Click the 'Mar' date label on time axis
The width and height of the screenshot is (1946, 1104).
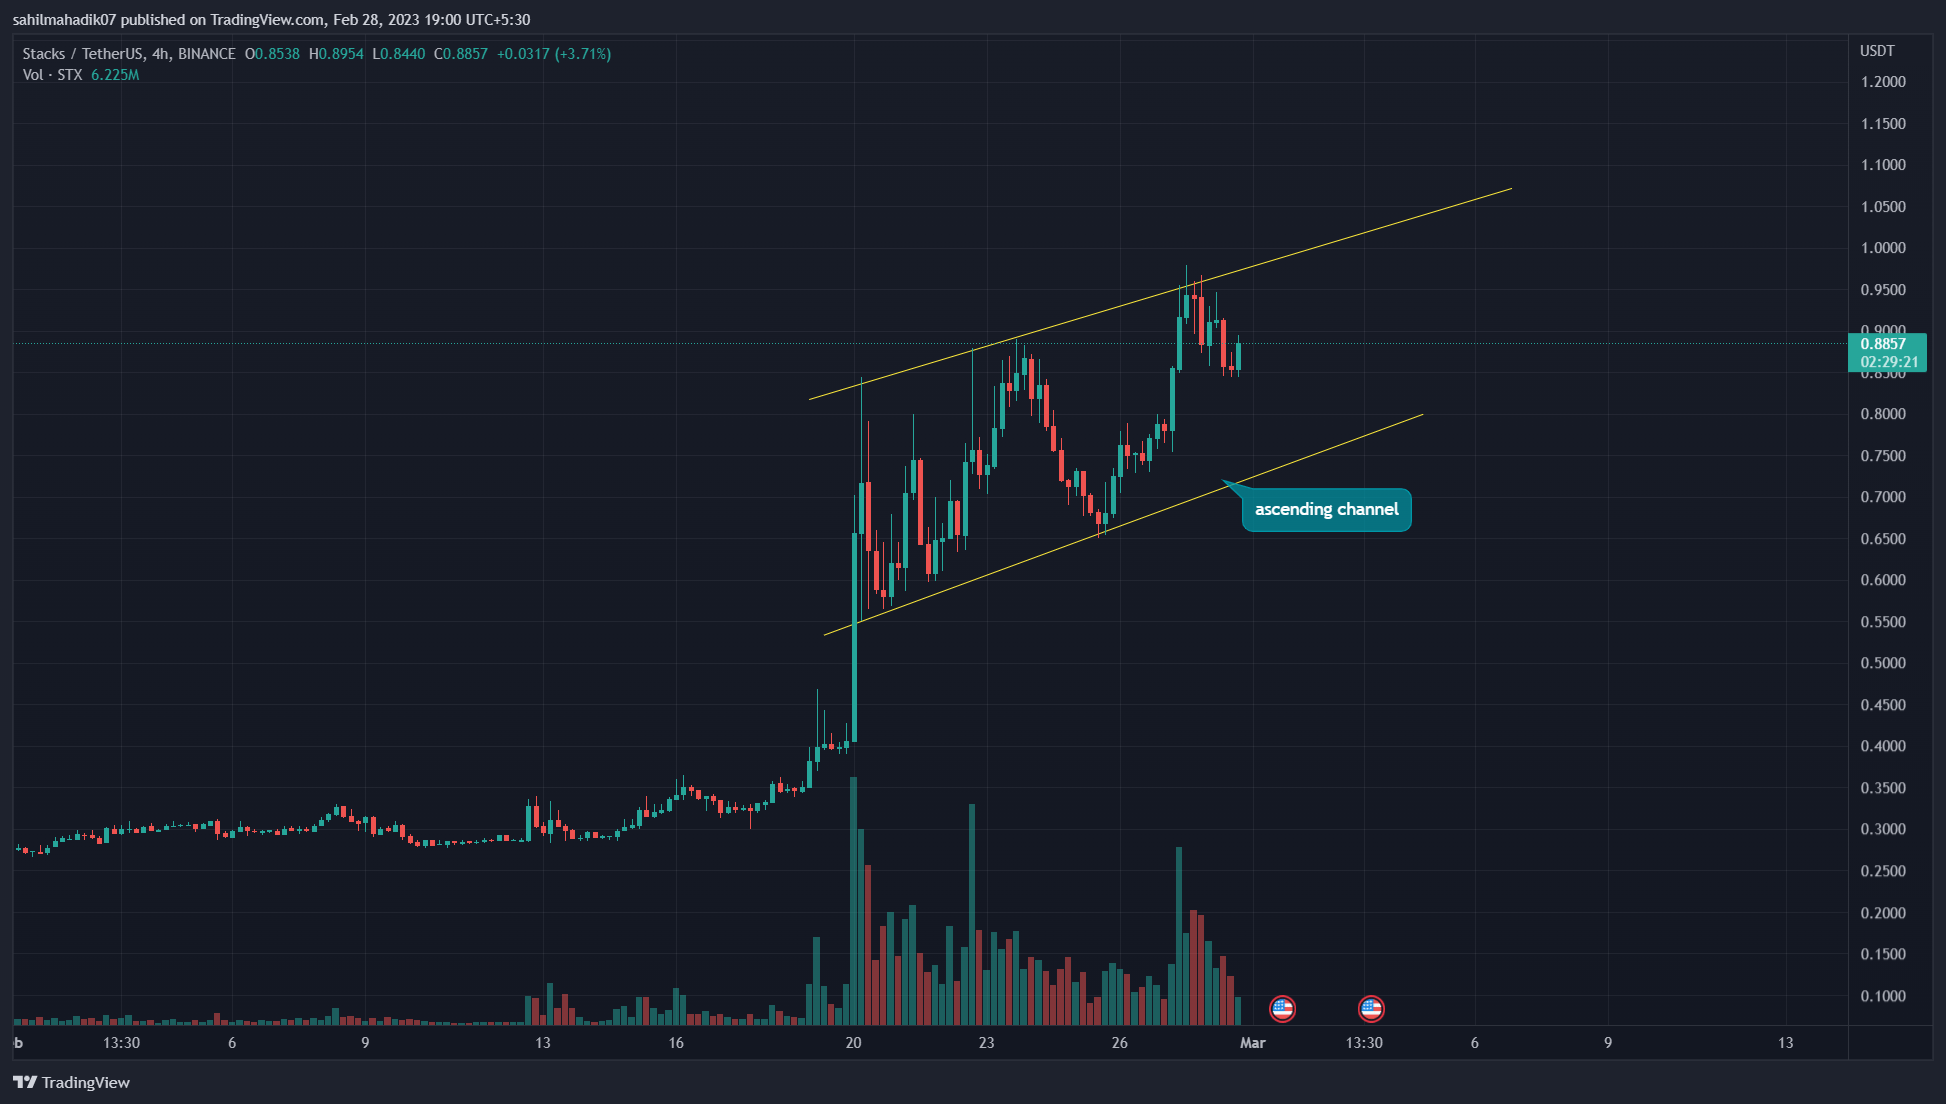pyautogui.click(x=1252, y=1043)
